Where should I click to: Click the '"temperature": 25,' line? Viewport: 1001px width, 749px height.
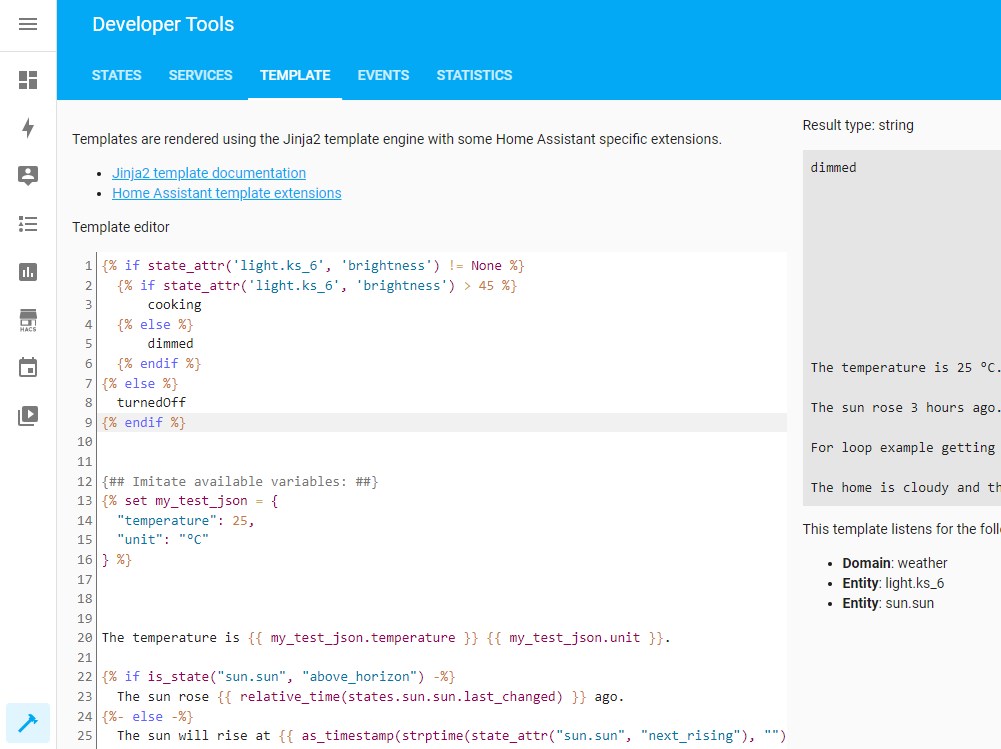tap(186, 520)
